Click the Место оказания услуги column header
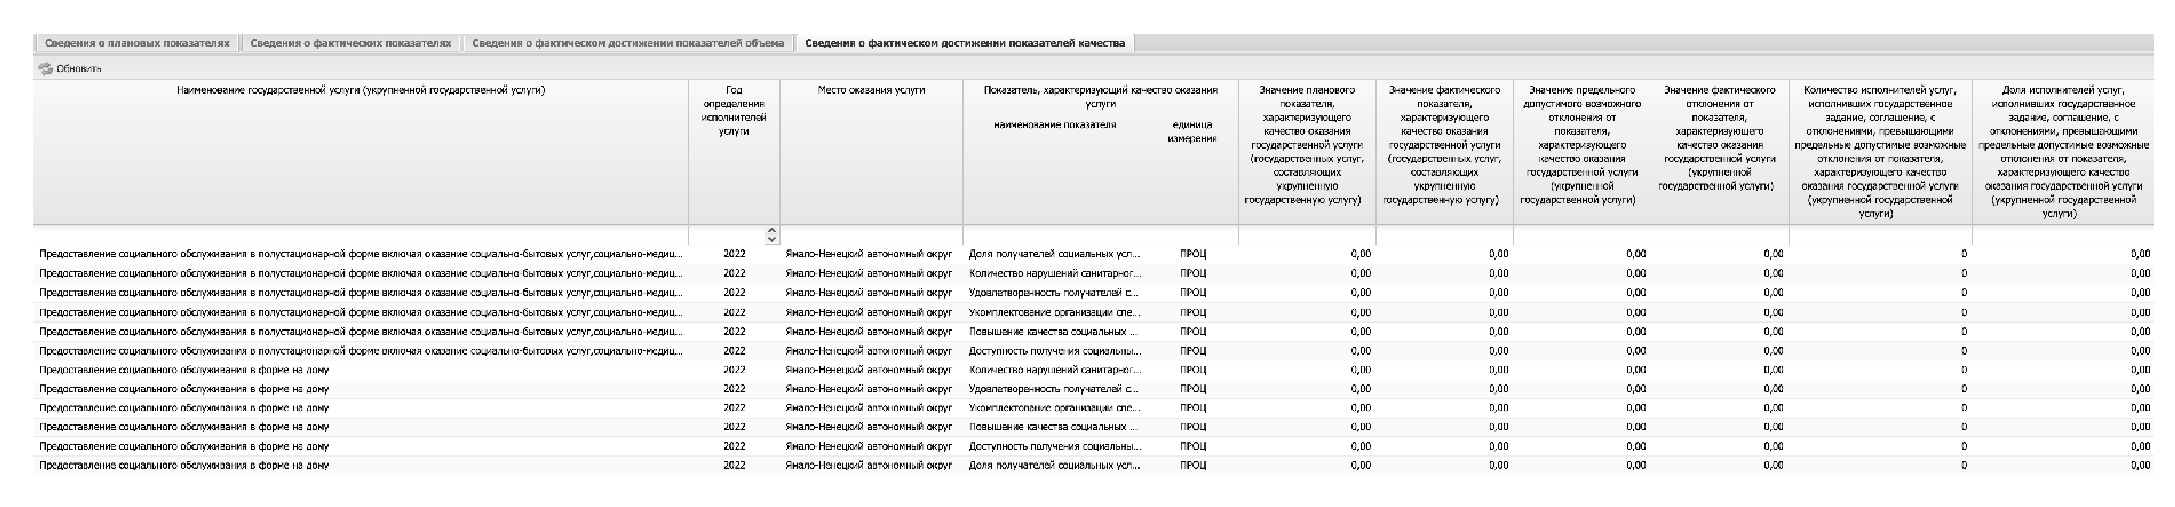2175x507 pixels. coord(870,91)
